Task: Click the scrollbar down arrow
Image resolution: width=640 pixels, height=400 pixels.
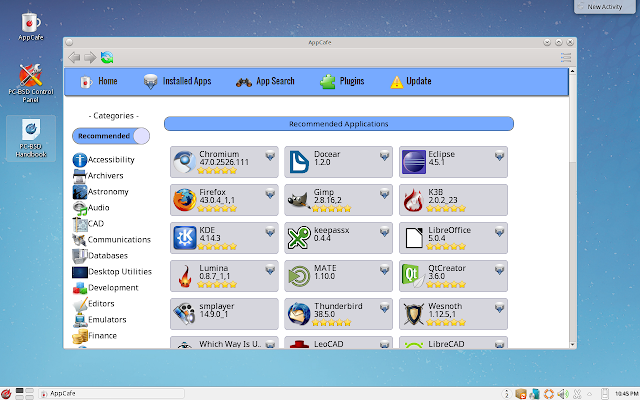Action: (x=572, y=345)
